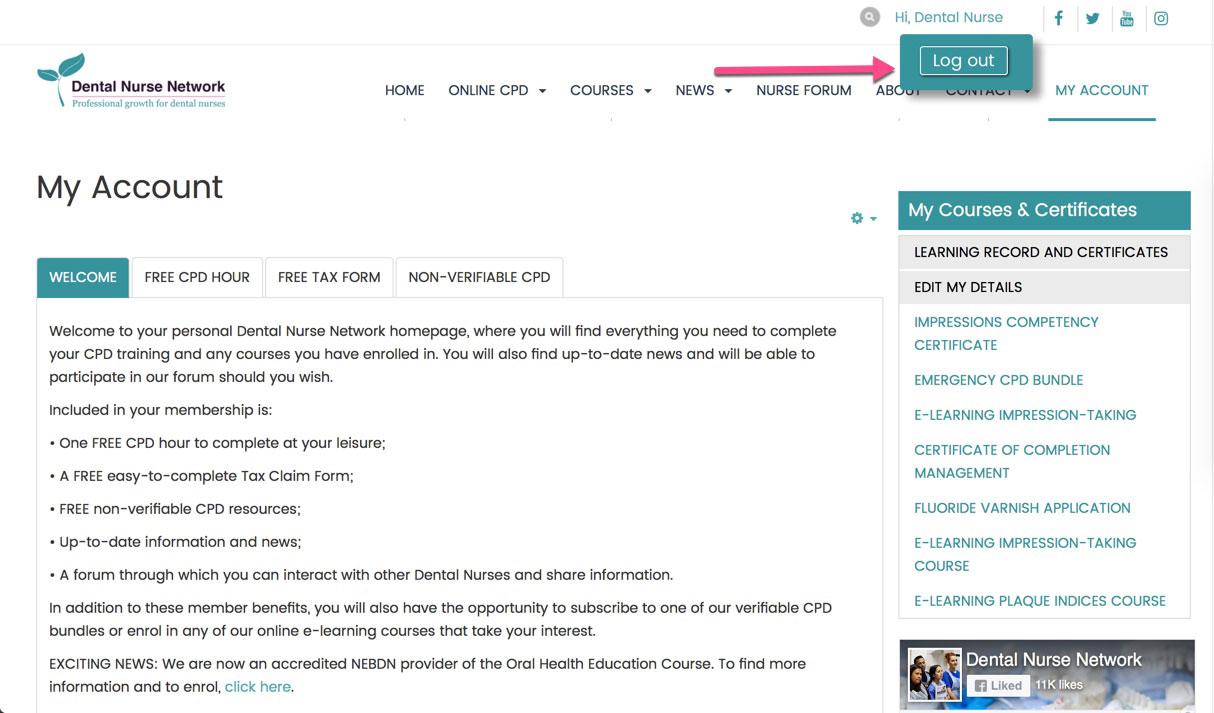Open E-LEARNING PLAQUE INDICES COURSE link
The image size is (1214, 713).
pos(1040,601)
